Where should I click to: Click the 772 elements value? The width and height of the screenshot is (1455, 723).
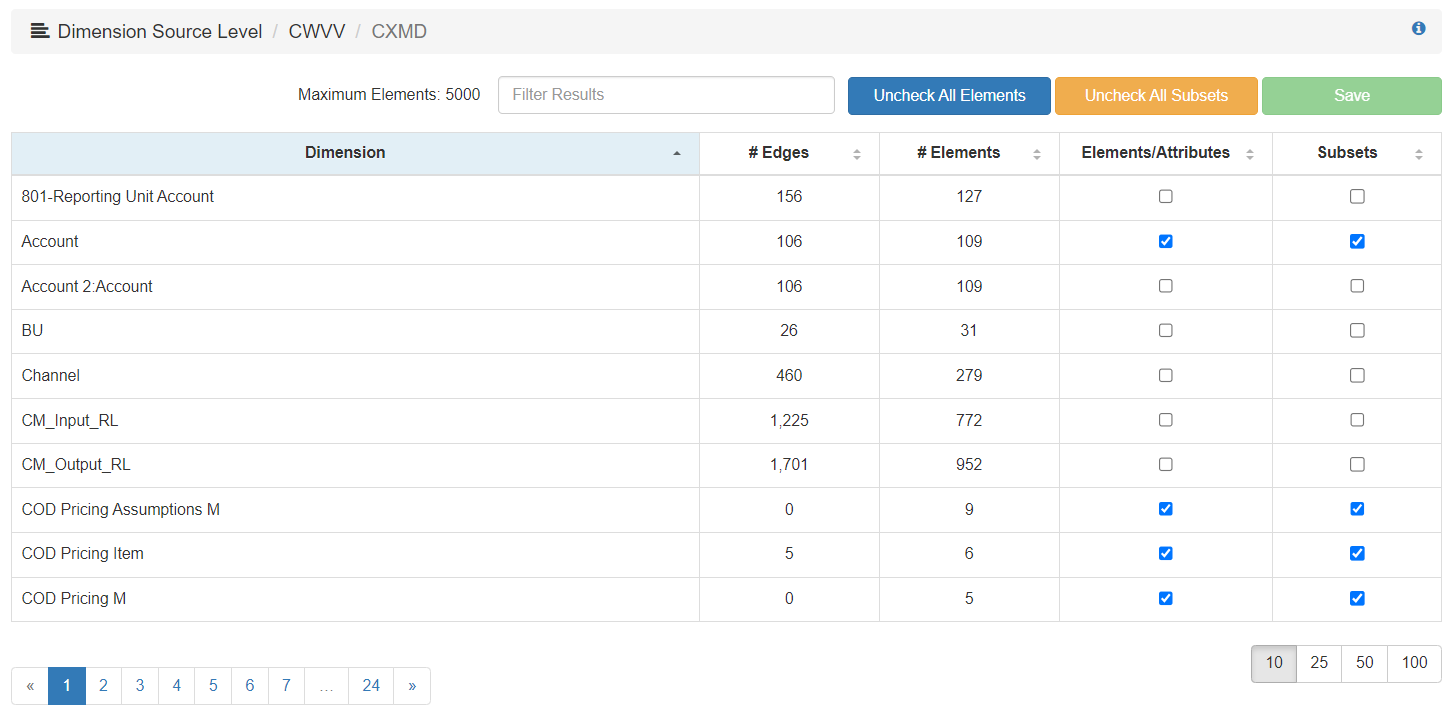(969, 420)
